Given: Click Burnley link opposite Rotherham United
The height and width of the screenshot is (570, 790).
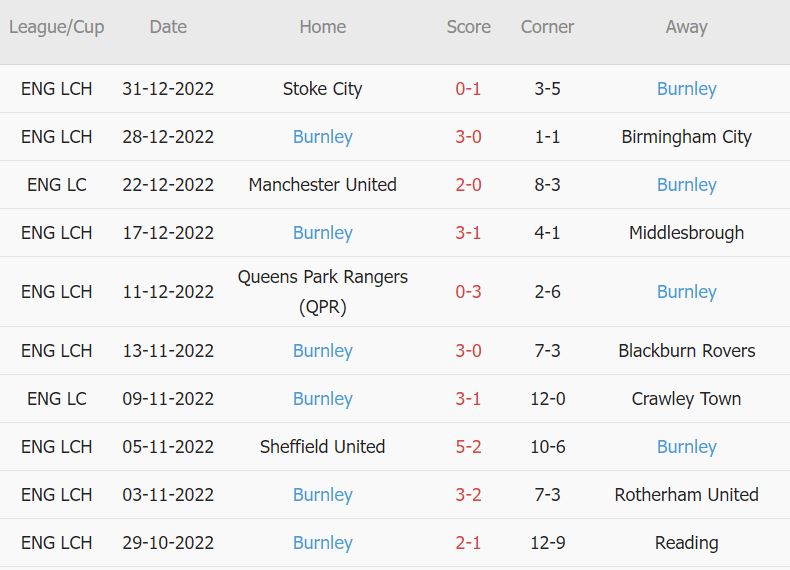Looking at the screenshot, I should (x=322, y=495).
